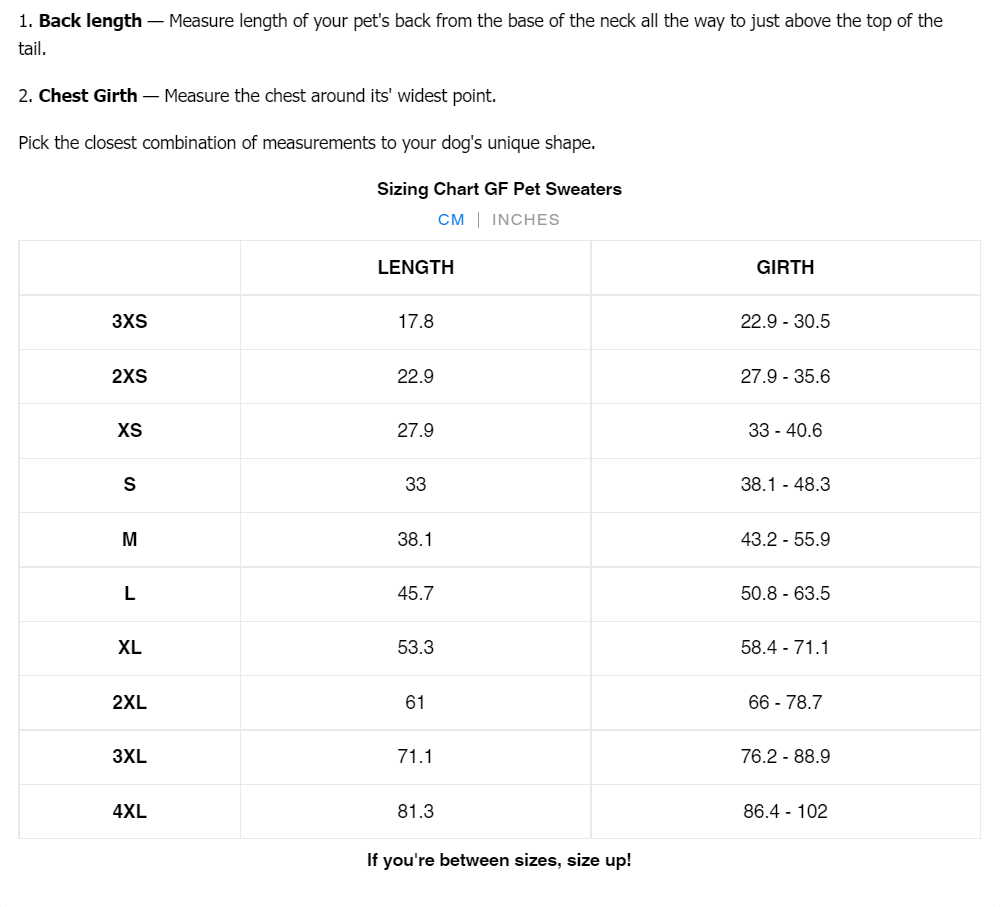Click the GIRTH column header
Screen dimensions: 1000x907
[785, 267]
